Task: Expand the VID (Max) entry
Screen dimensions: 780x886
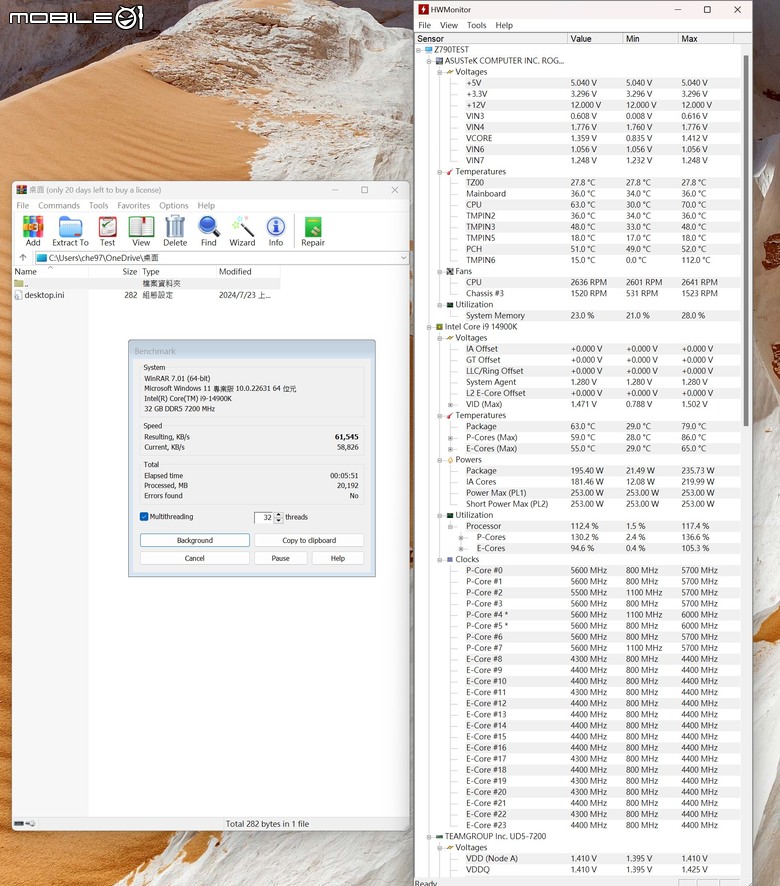Action: (450, 405)
